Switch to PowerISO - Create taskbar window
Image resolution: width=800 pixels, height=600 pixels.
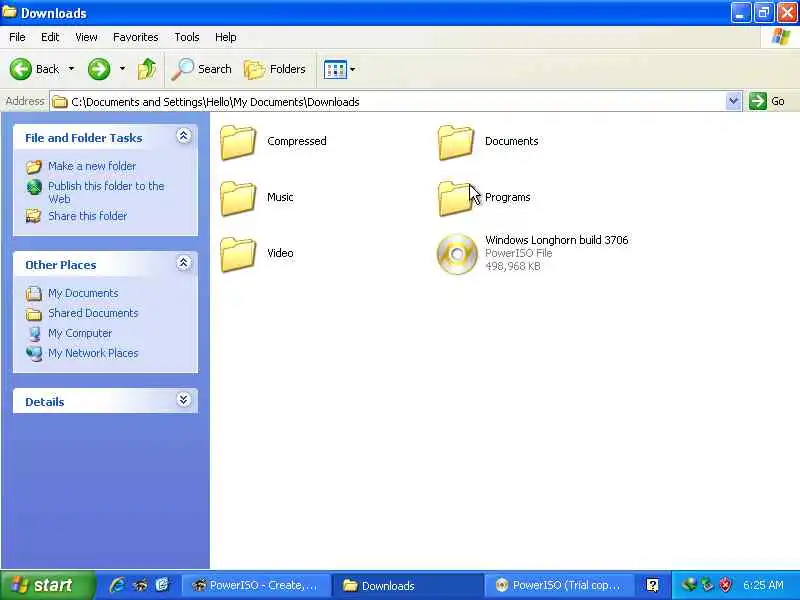pos(255,585)
